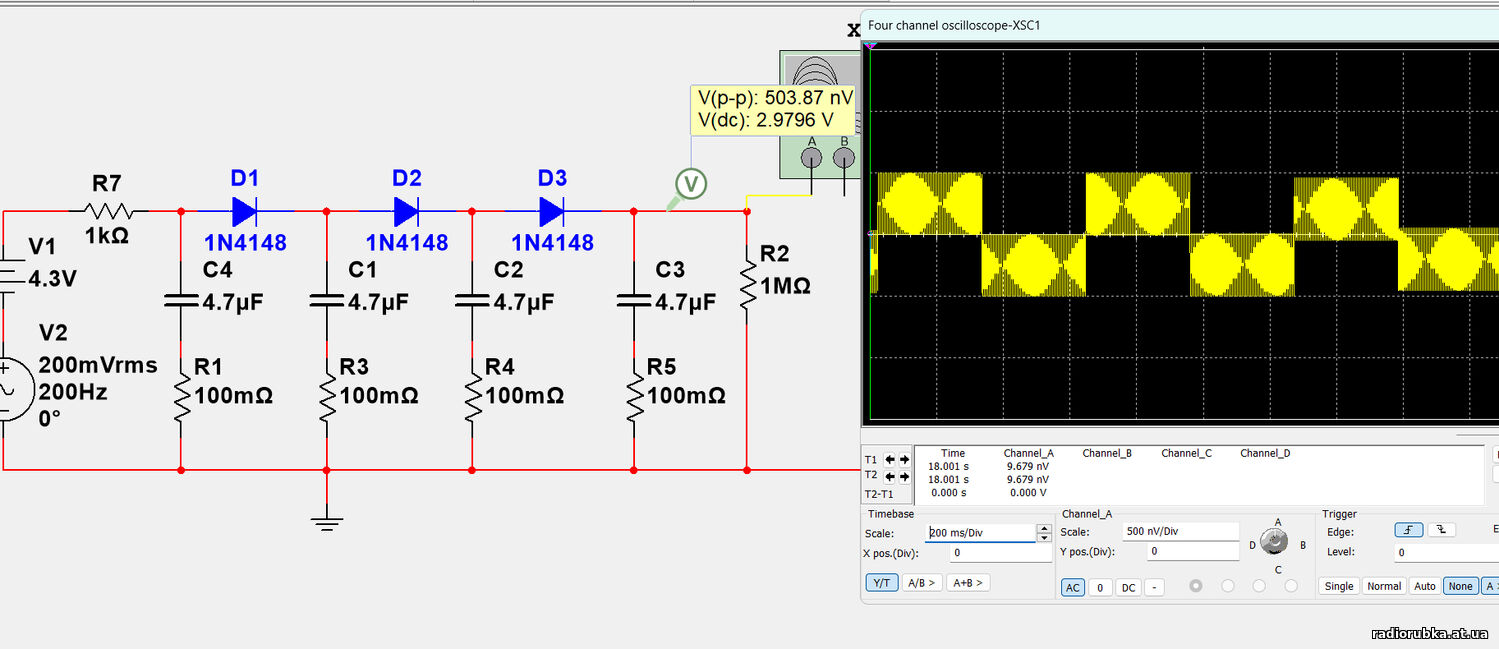Increase timebase scale with up spinner

1044,529
